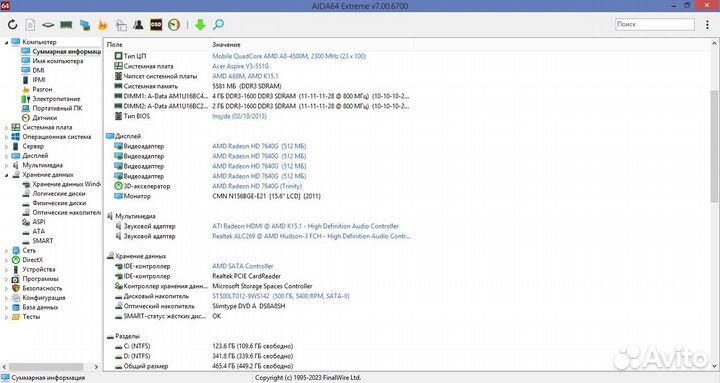This screenshot has width=720, height=383.
Task: Open the DMI tree item
Action: click(38, 70)
